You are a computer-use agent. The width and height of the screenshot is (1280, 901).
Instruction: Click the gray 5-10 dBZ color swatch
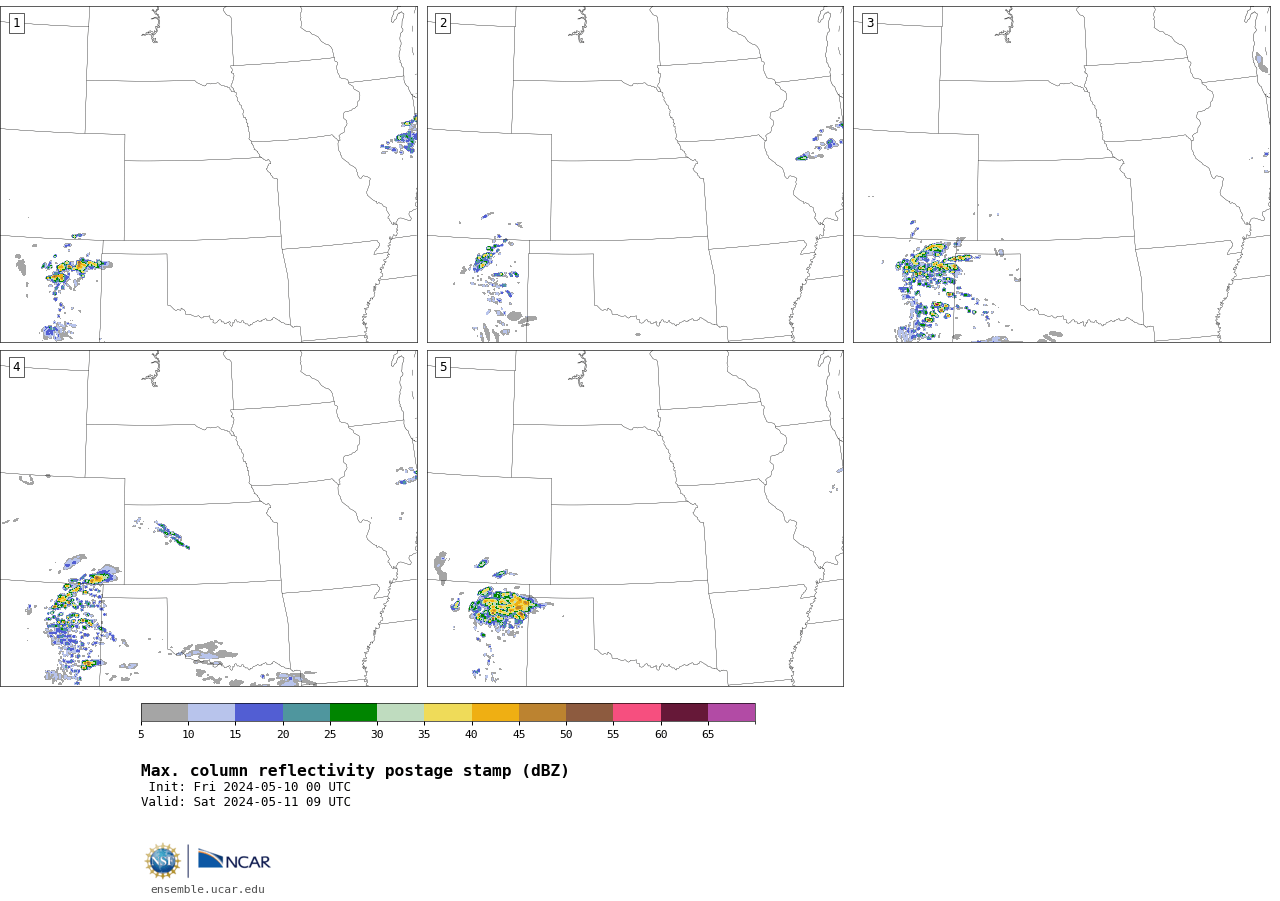click(x=164, y=712)
